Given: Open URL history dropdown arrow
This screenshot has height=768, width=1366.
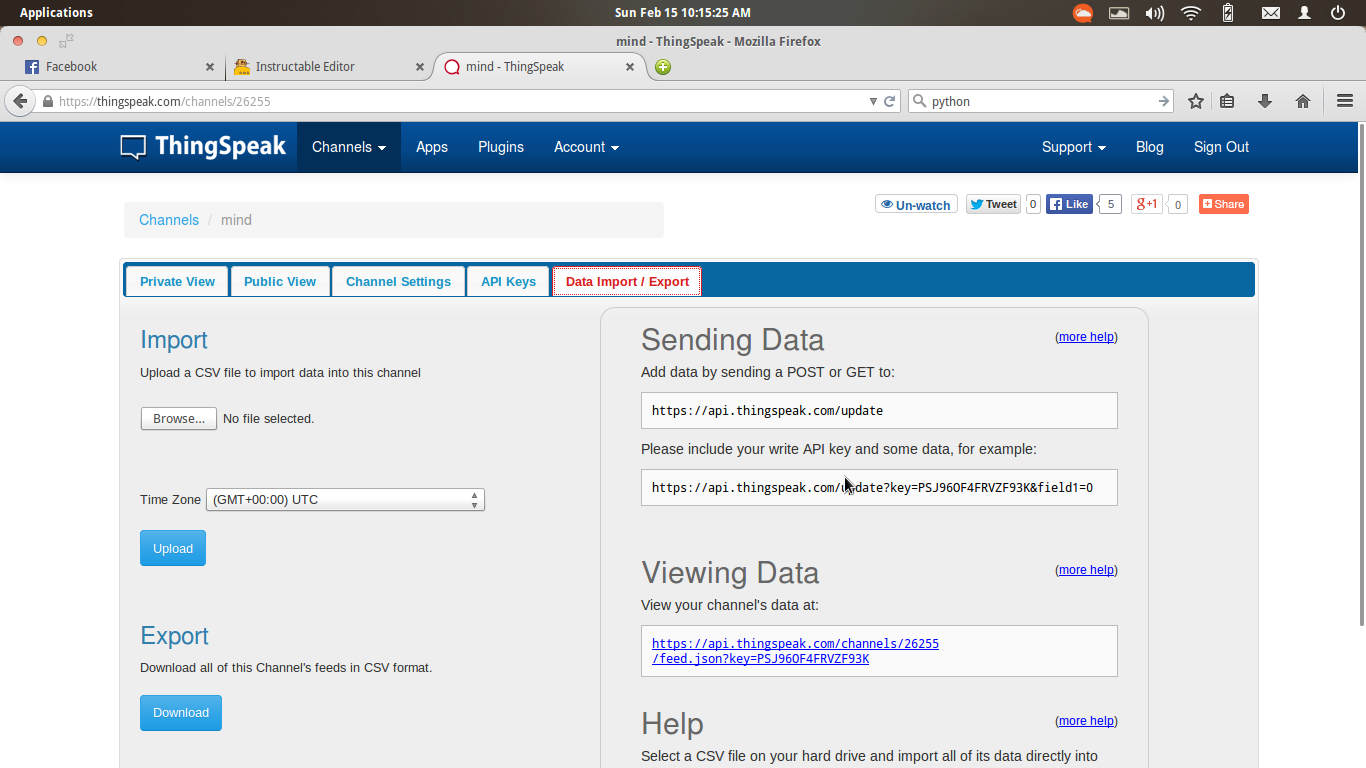Looking at the screenshot, I should point(873,101).
